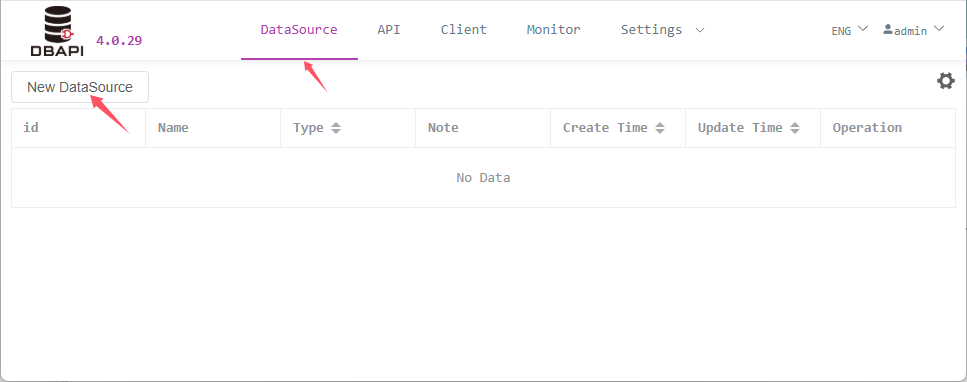This screenshot has height=382, width=967.
Task: Click the version number 4.0.29
Action: click(x=119, y=41)
